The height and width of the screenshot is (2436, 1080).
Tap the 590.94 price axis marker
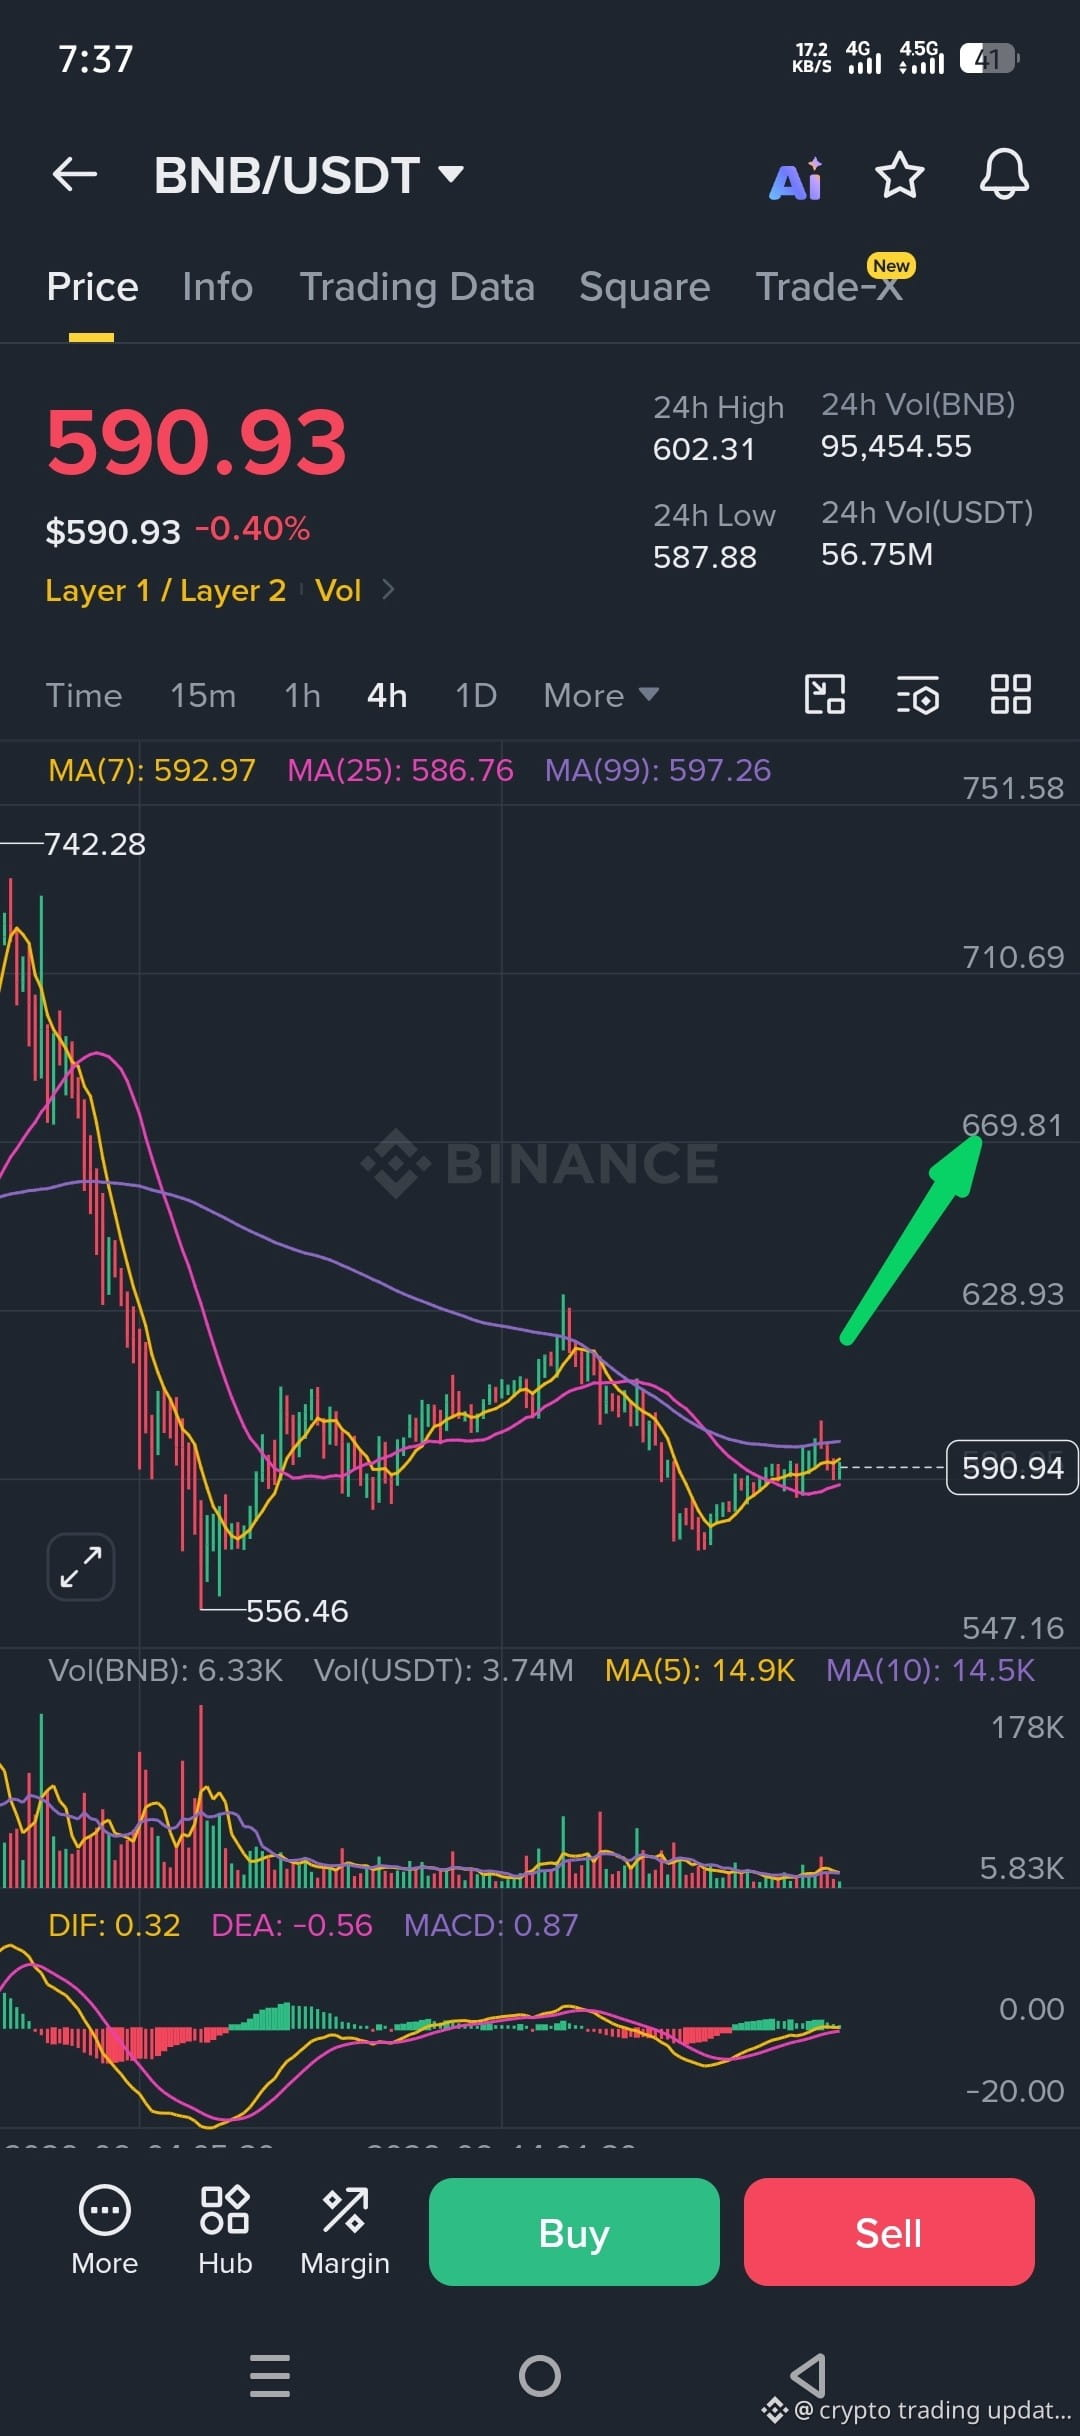[x=1012, y=1467]
